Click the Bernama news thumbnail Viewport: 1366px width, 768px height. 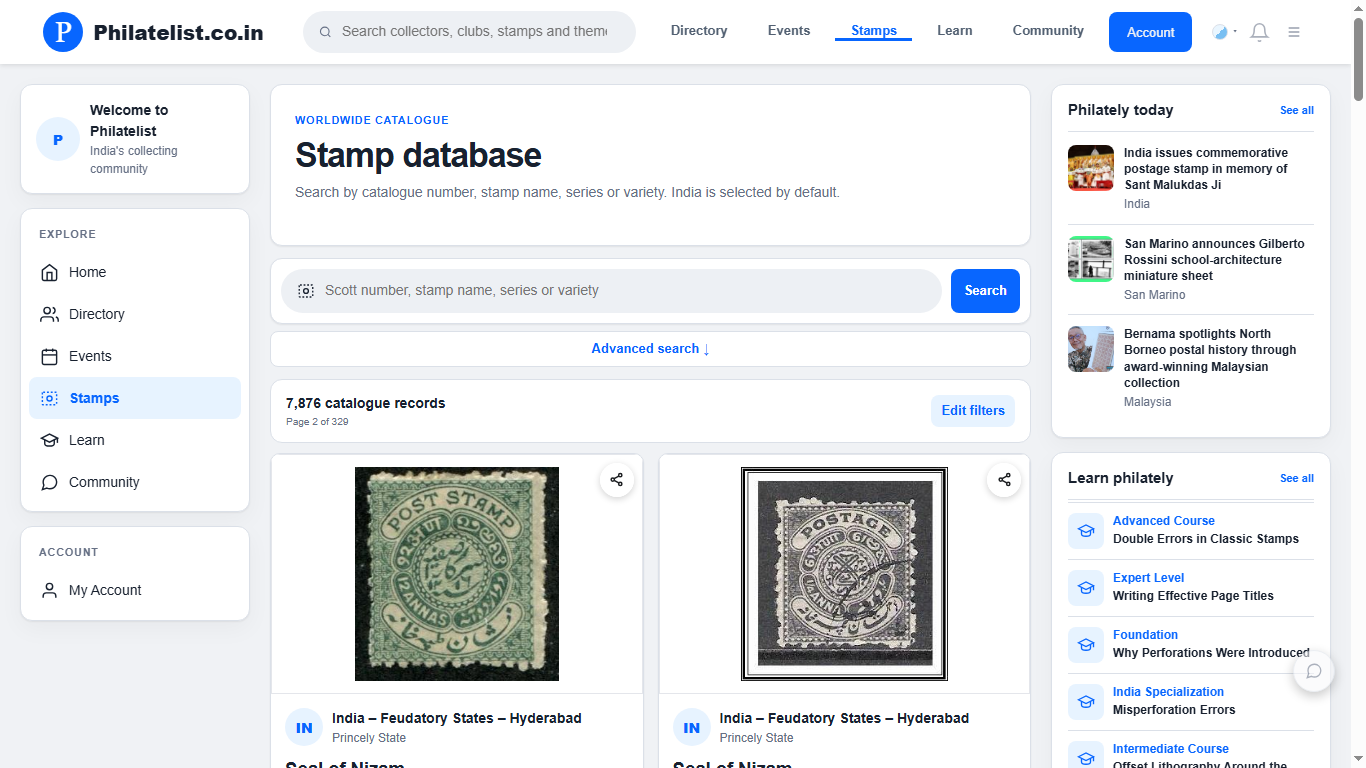coord(1091,349)
